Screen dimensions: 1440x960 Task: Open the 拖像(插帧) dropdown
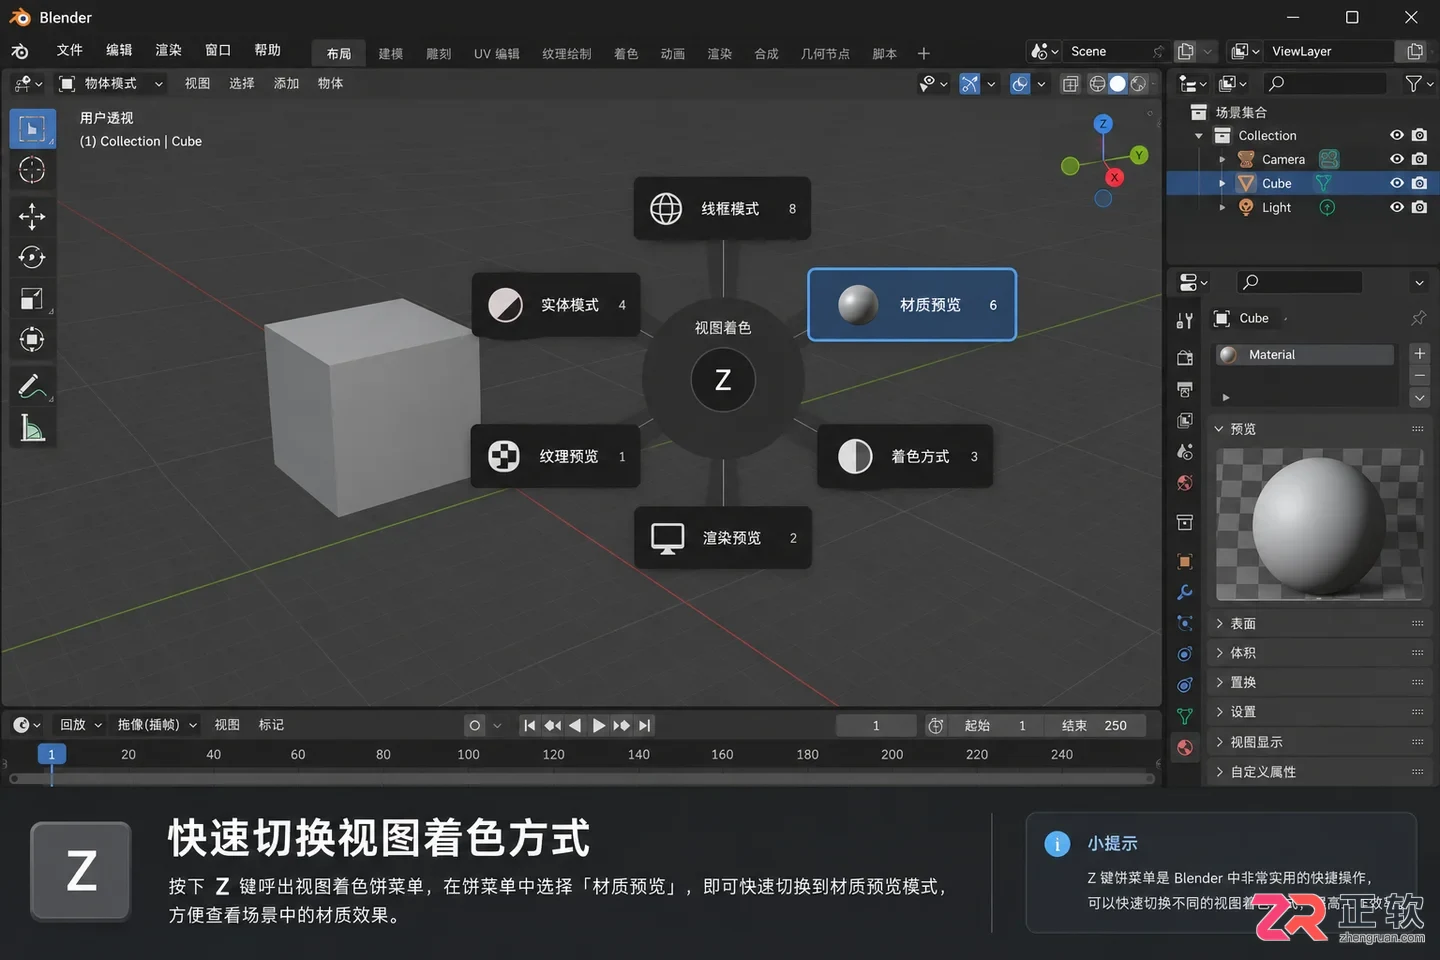[x=157, y=725]
